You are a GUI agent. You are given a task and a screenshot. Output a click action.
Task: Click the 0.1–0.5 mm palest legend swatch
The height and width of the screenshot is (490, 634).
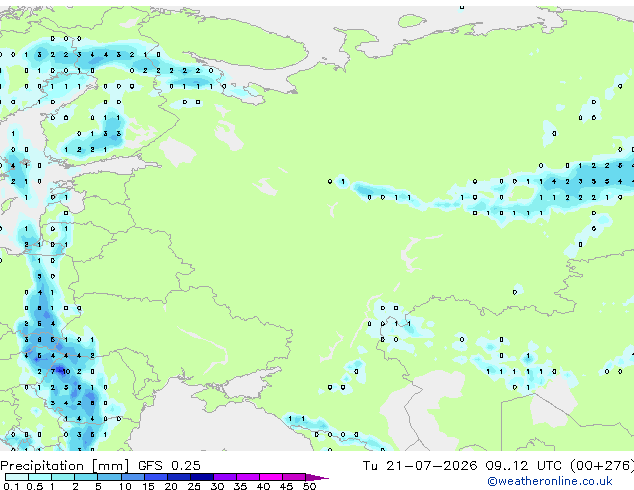click(x=17, y=477)
